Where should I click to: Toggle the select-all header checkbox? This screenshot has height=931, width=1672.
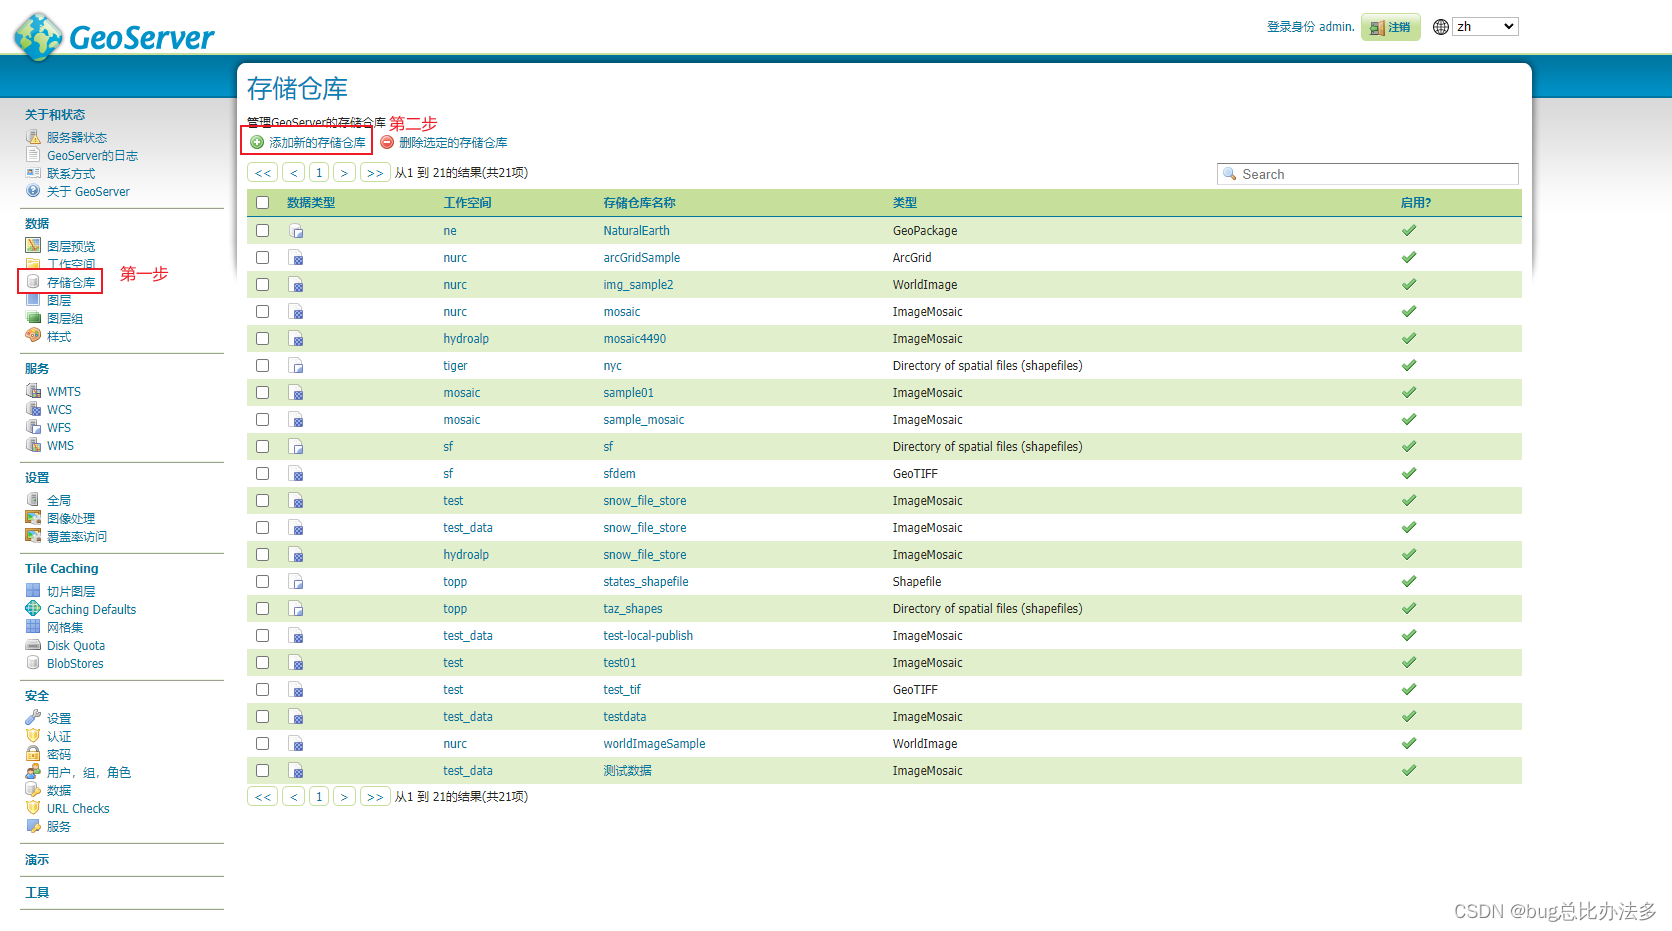[x=262, y=203]
